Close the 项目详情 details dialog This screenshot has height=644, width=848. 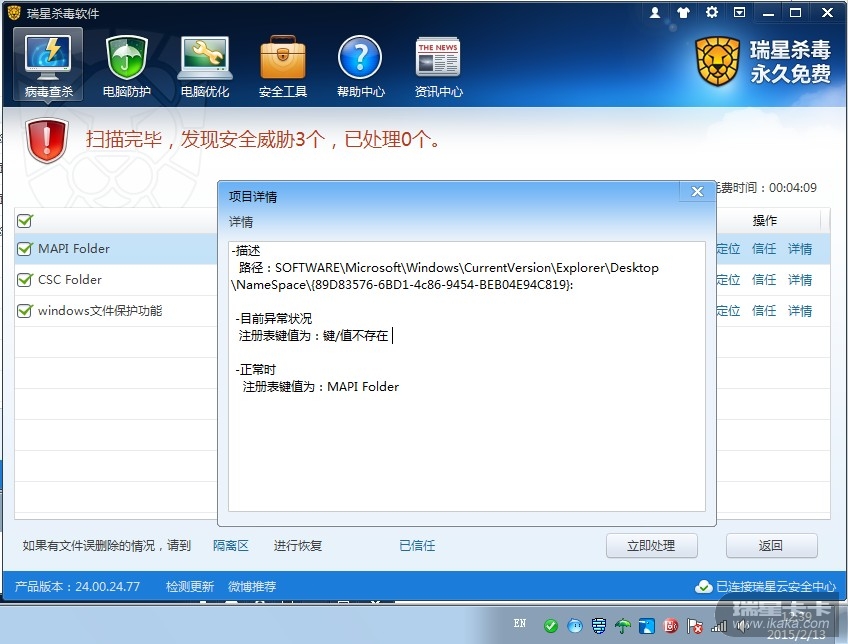697,191
